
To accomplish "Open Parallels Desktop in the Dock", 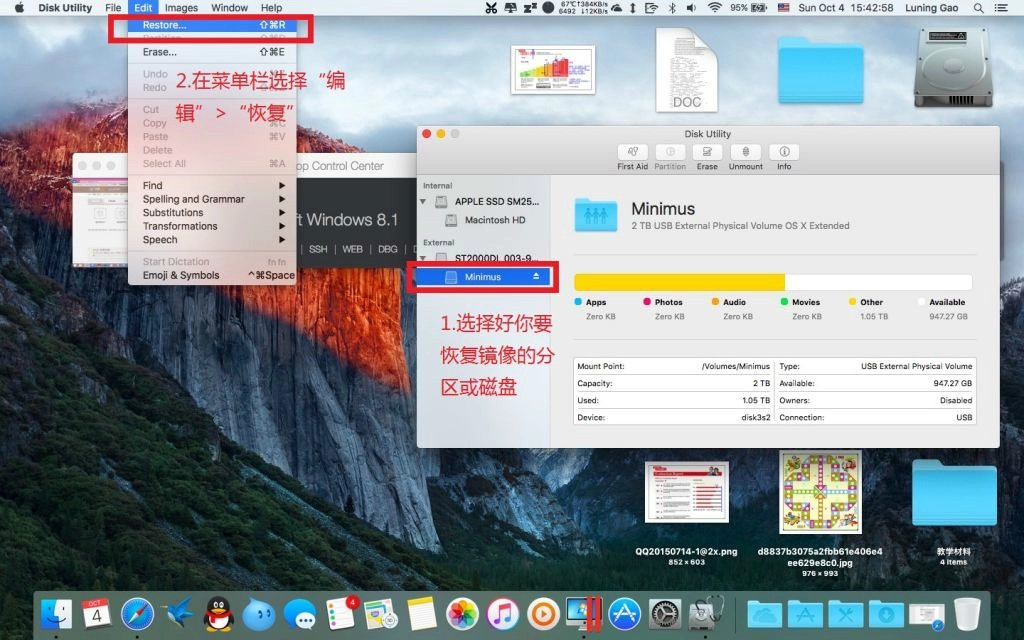I will 584,615.
